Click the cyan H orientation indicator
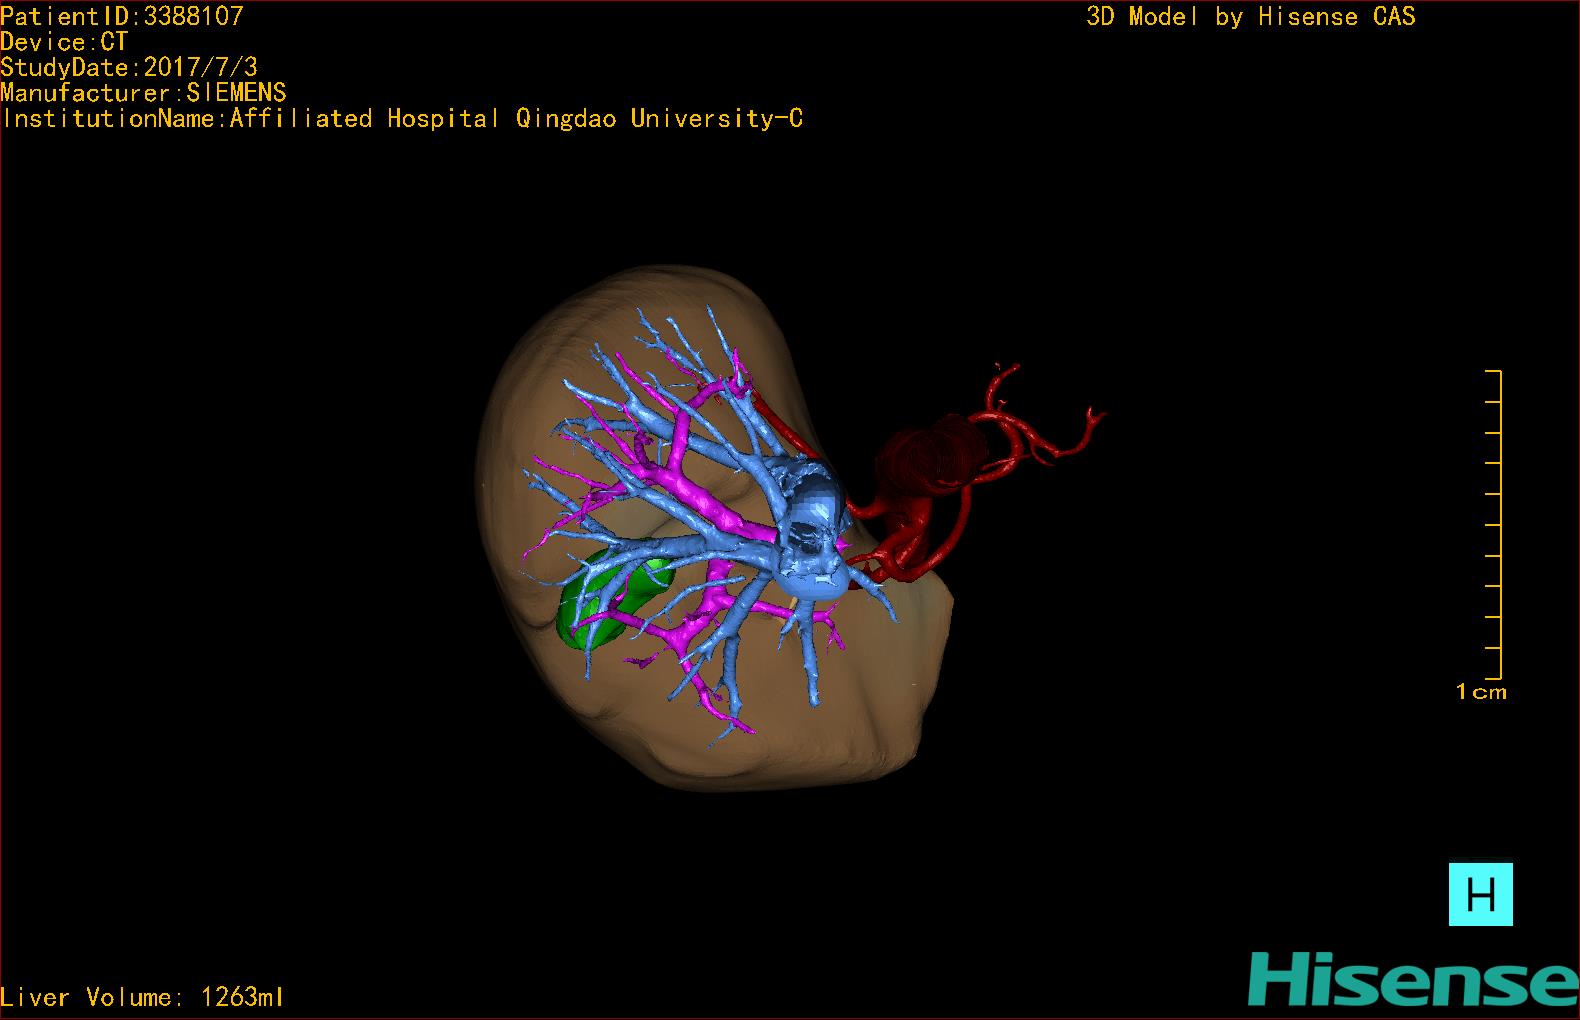This screenshot has width=1580, height=1020. 1481,894
